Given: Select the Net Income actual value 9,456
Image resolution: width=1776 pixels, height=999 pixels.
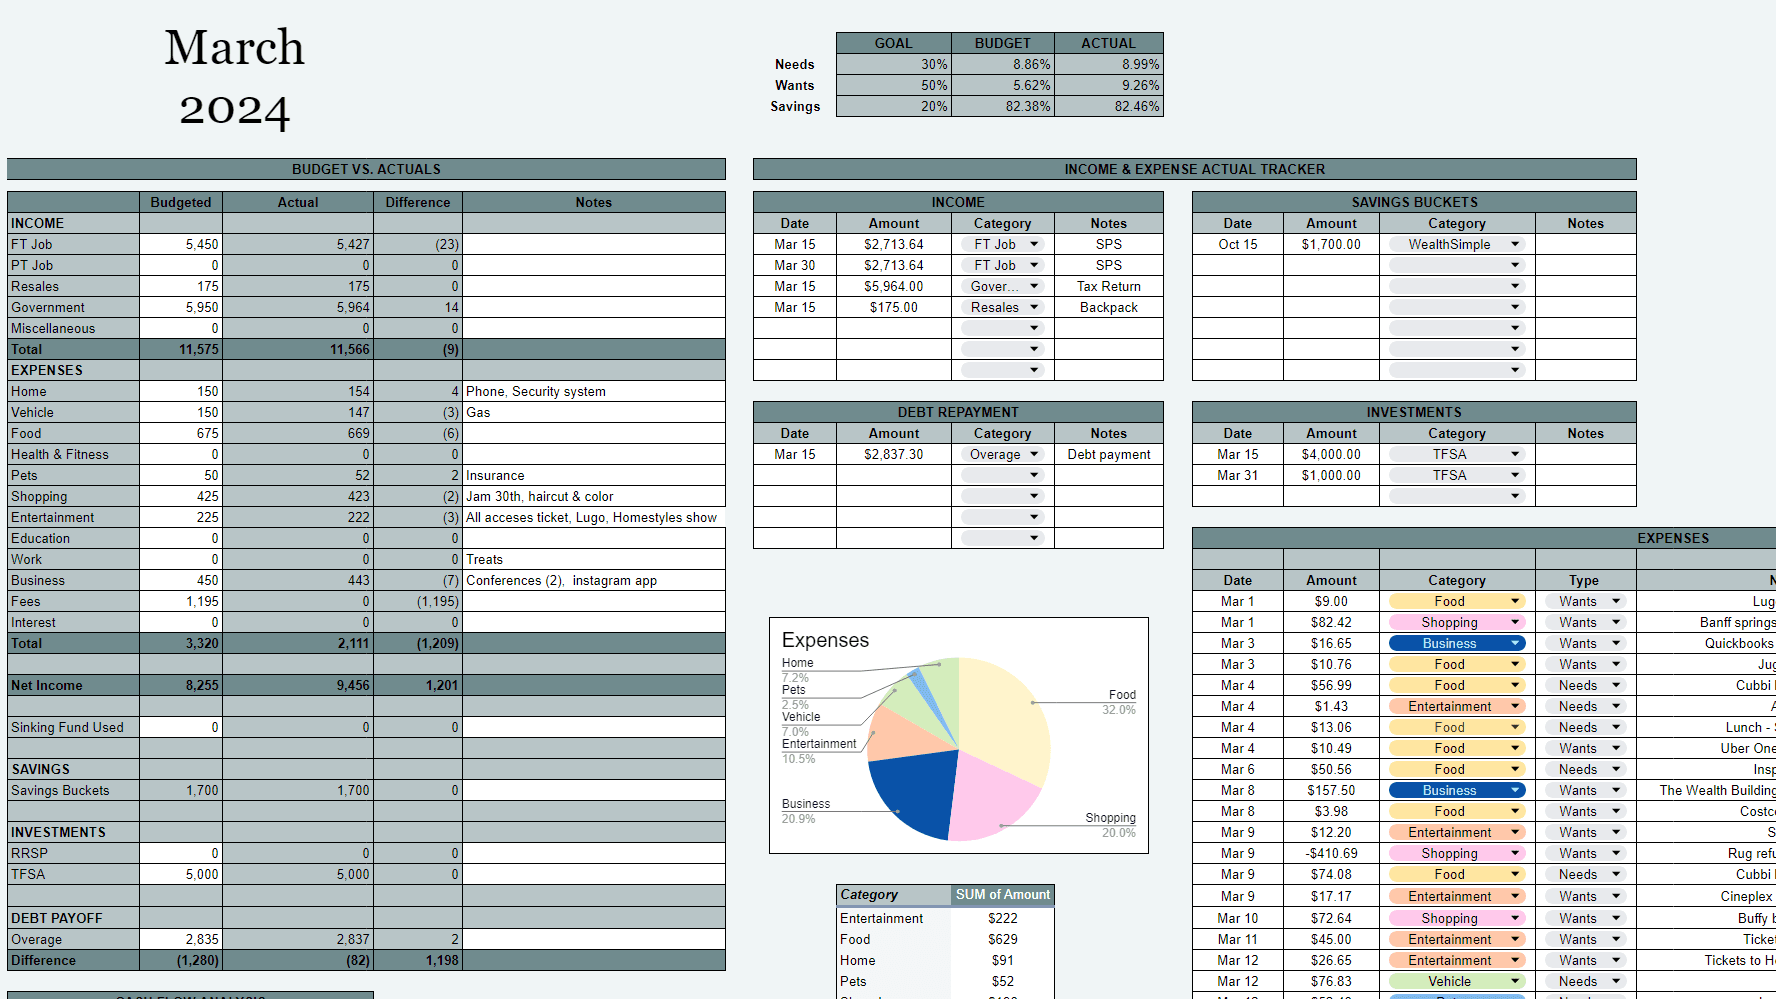Looking at the screenshot, I should click(x=298, y=685).
